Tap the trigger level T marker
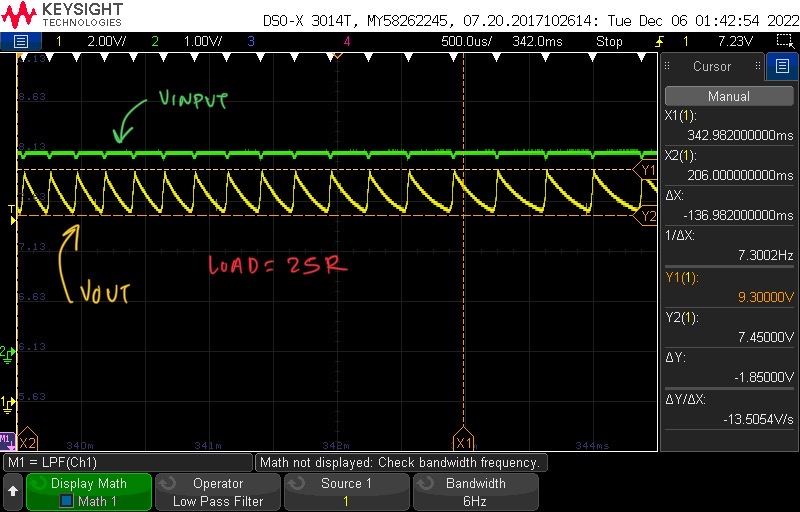800x512 pixels. [12, 214]
